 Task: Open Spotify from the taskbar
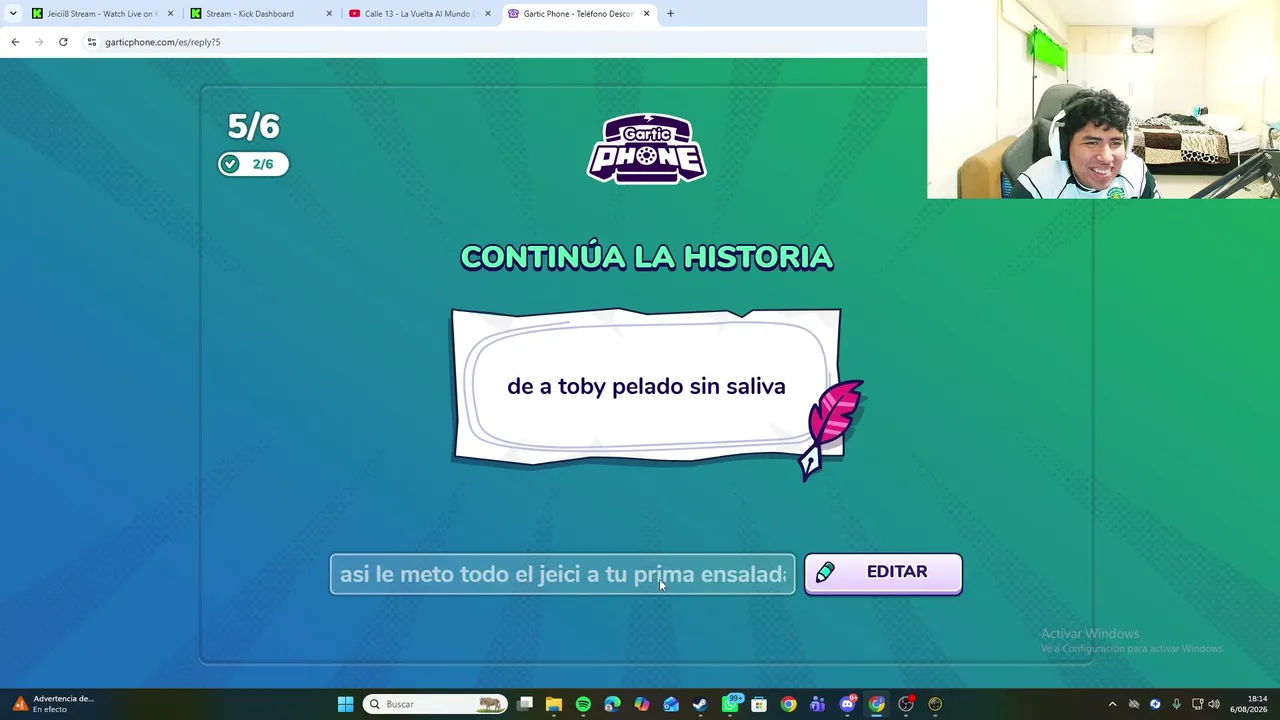583,704
